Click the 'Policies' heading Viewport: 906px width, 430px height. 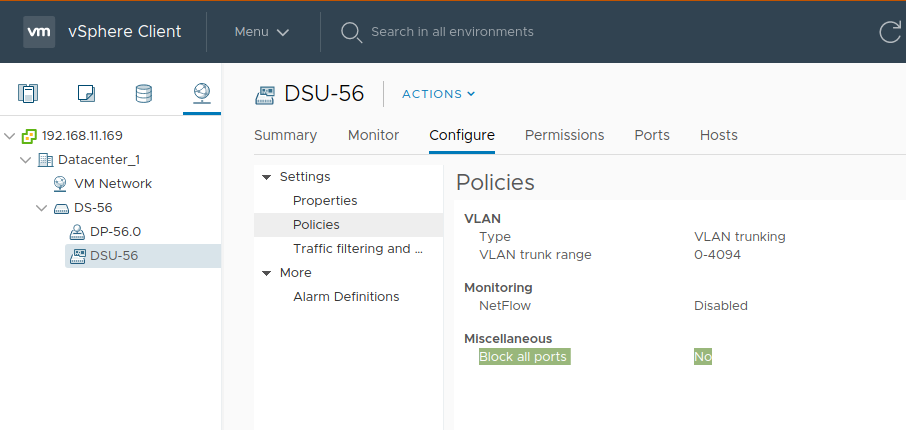pyautogui.click(x=495, y=183)
